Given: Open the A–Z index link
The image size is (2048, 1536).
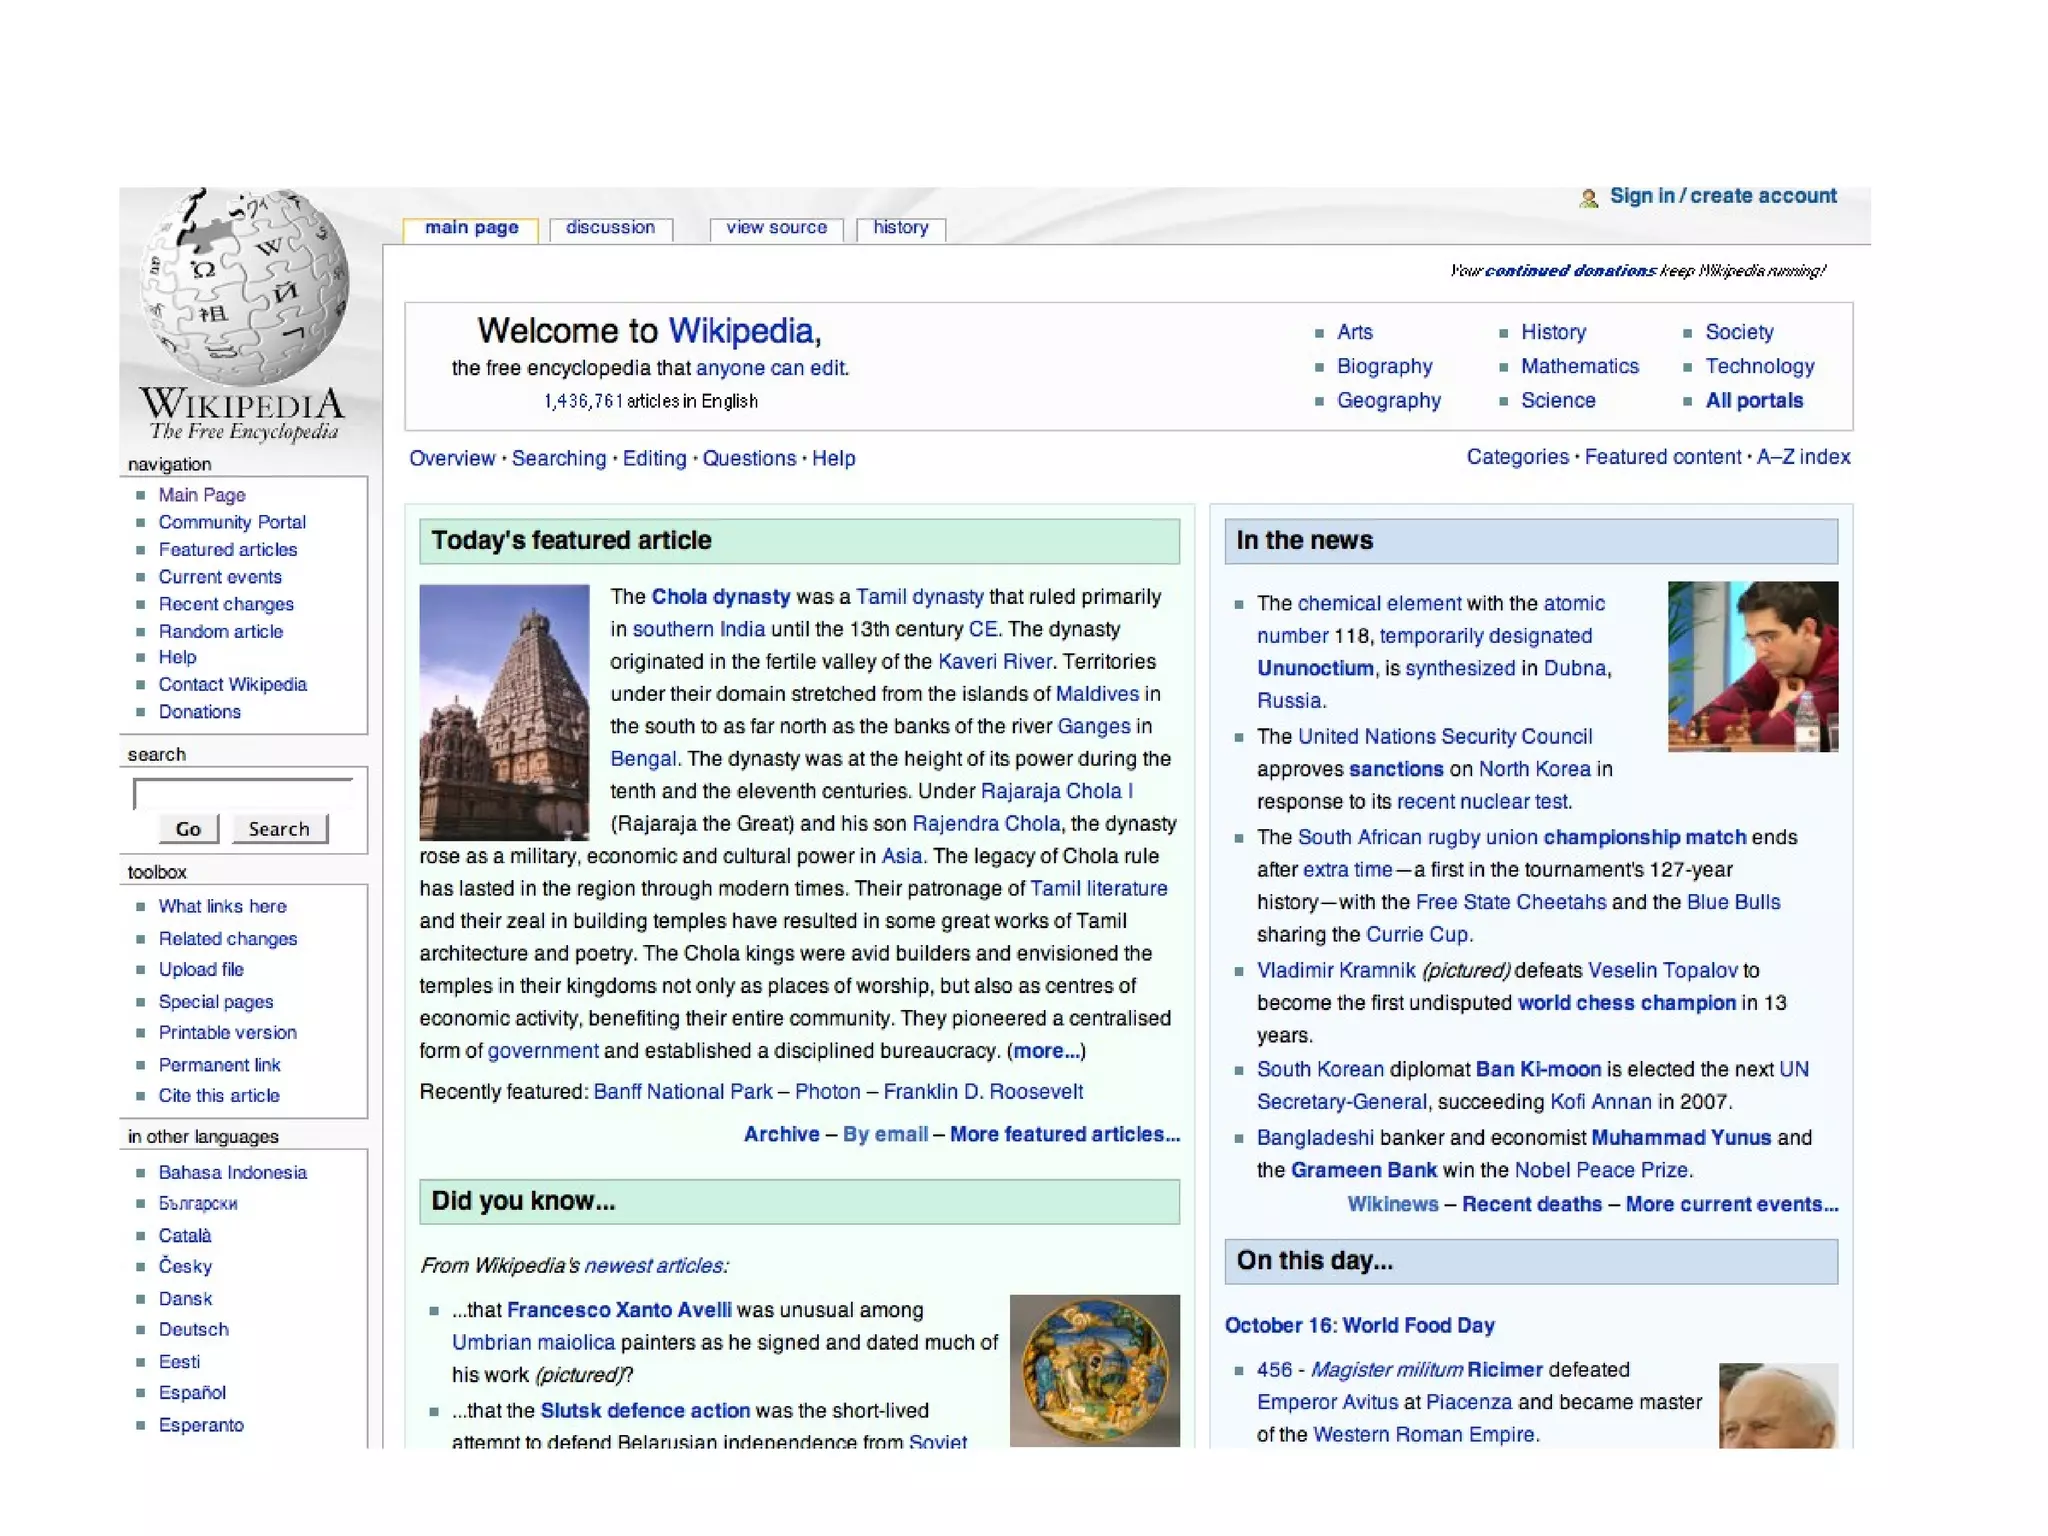Looking at the screenshot, I should tap(1803, 457).
